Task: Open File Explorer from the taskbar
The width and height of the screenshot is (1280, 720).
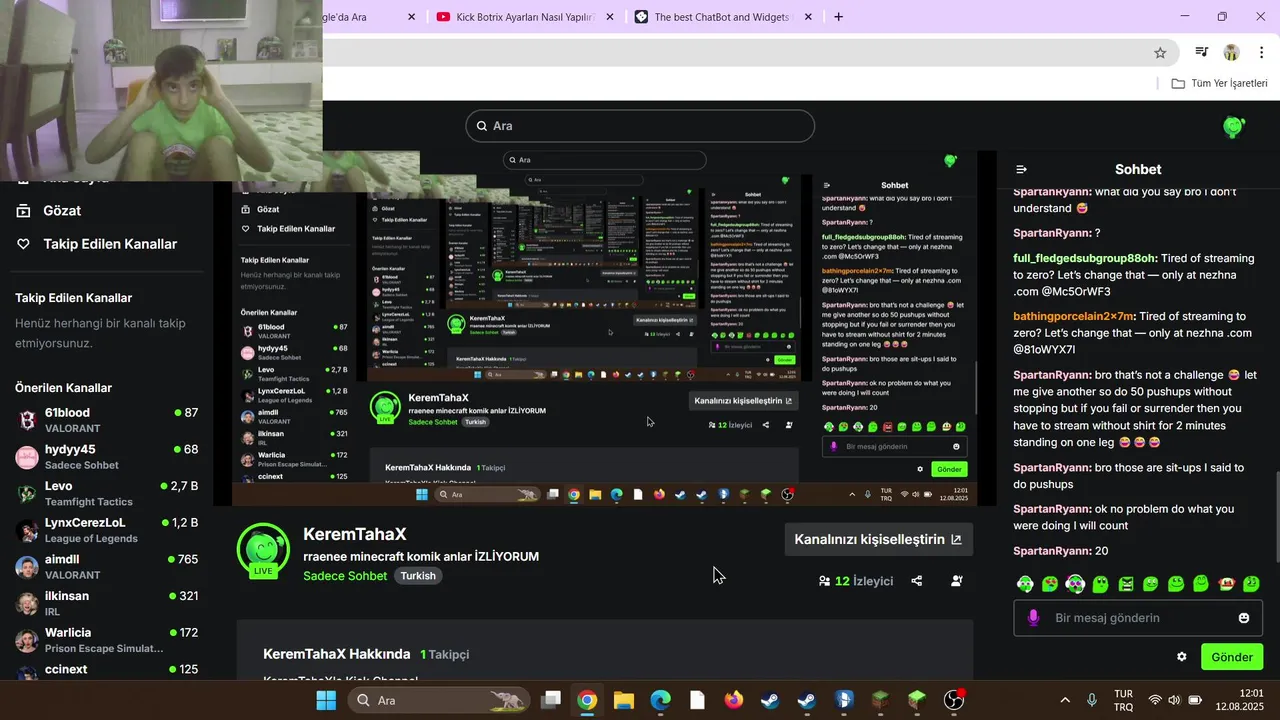Action: (624, 700)
